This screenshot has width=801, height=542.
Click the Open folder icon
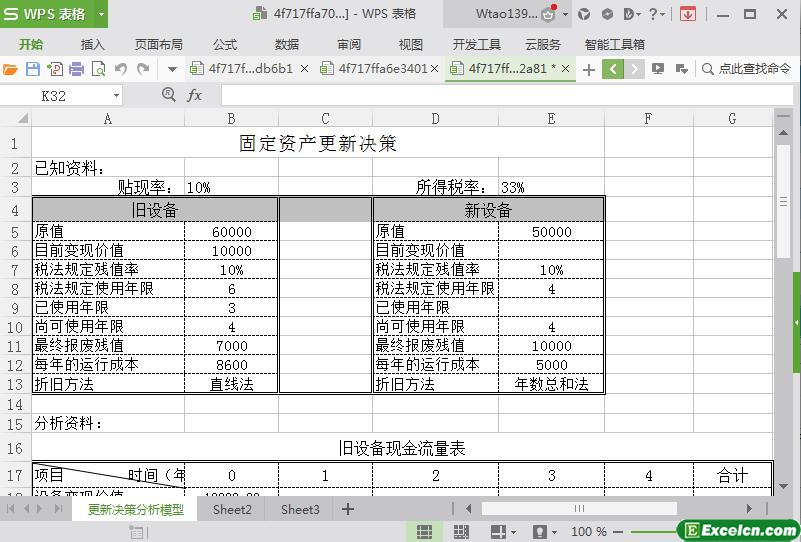point(10,69)
